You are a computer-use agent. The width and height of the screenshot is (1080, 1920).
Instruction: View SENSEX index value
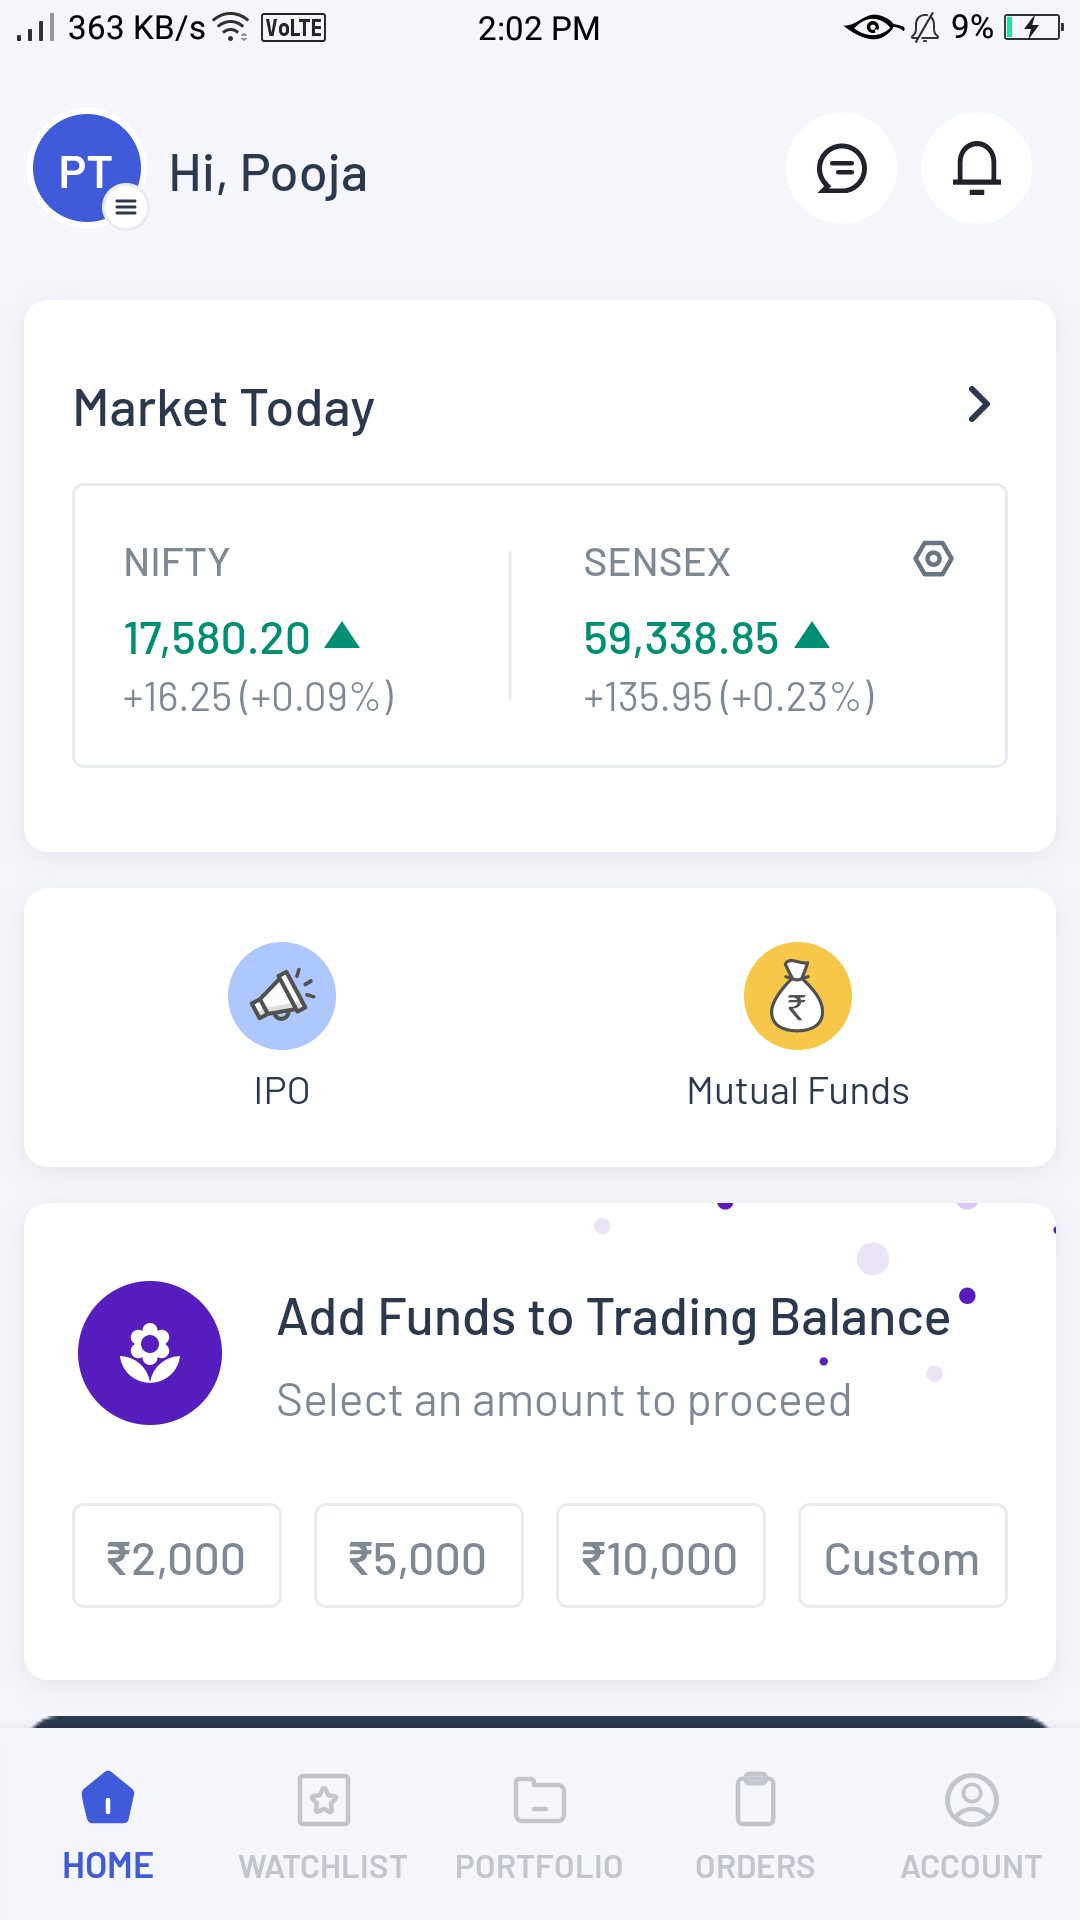point(681,638)
